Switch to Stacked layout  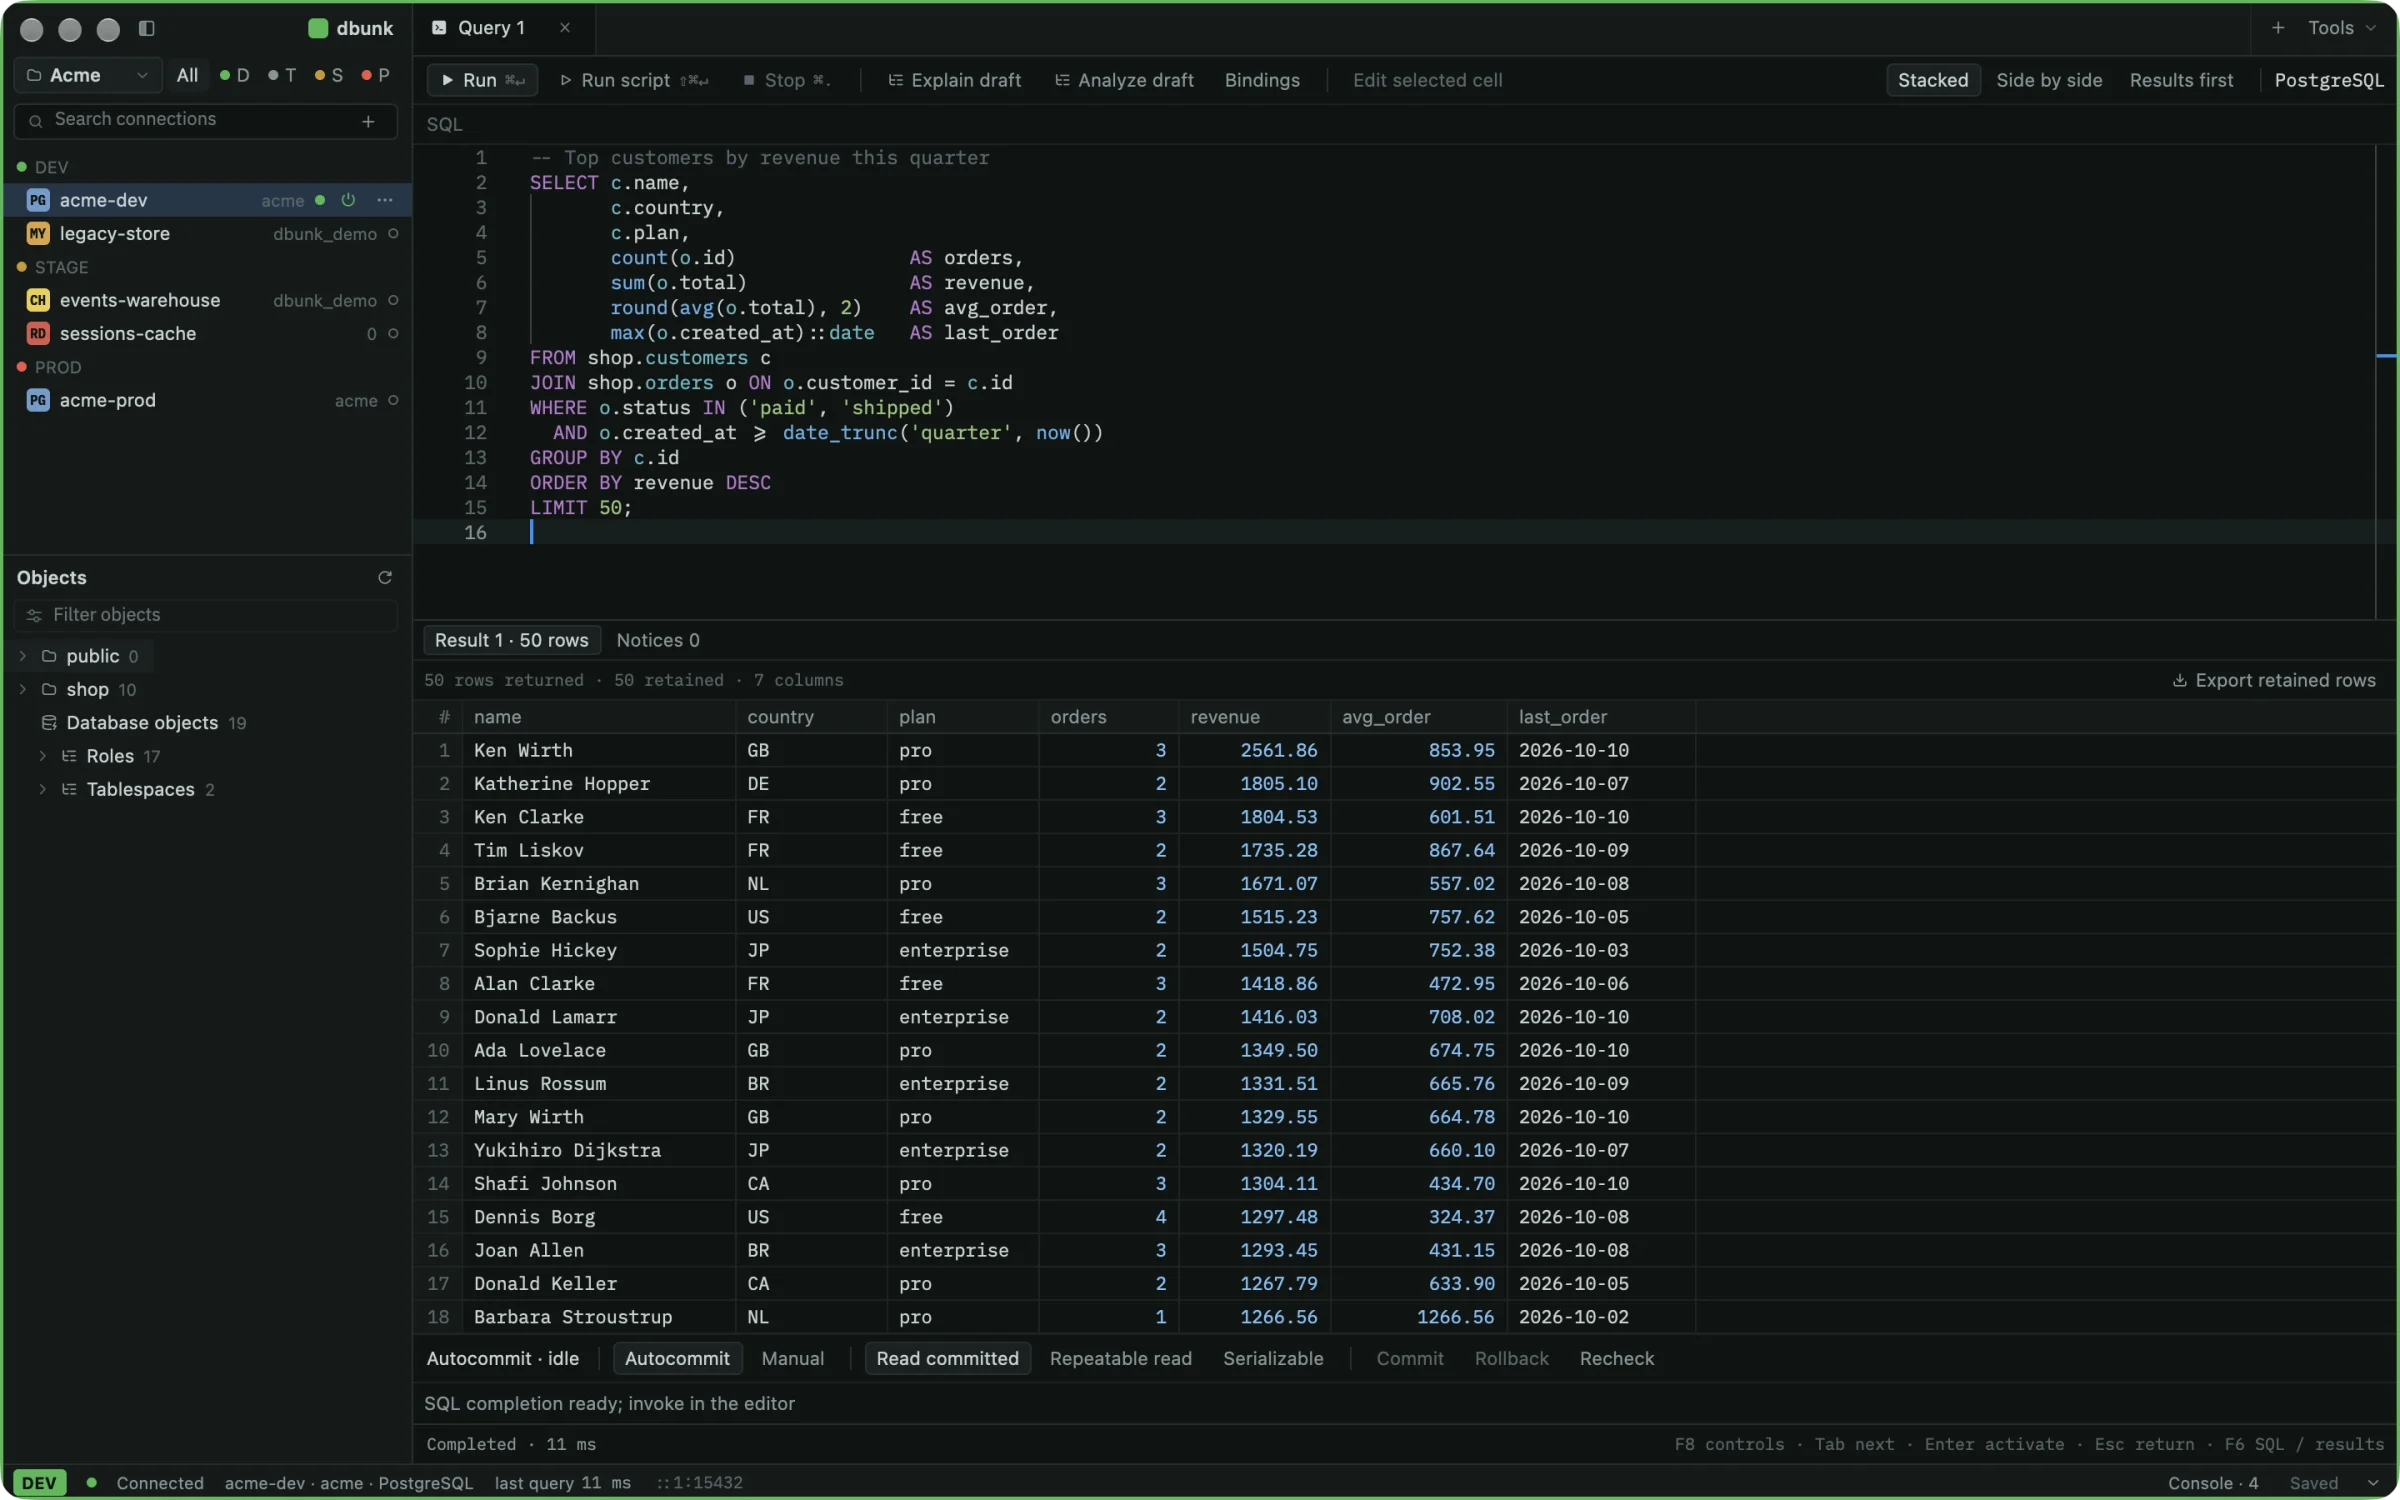1933,80
